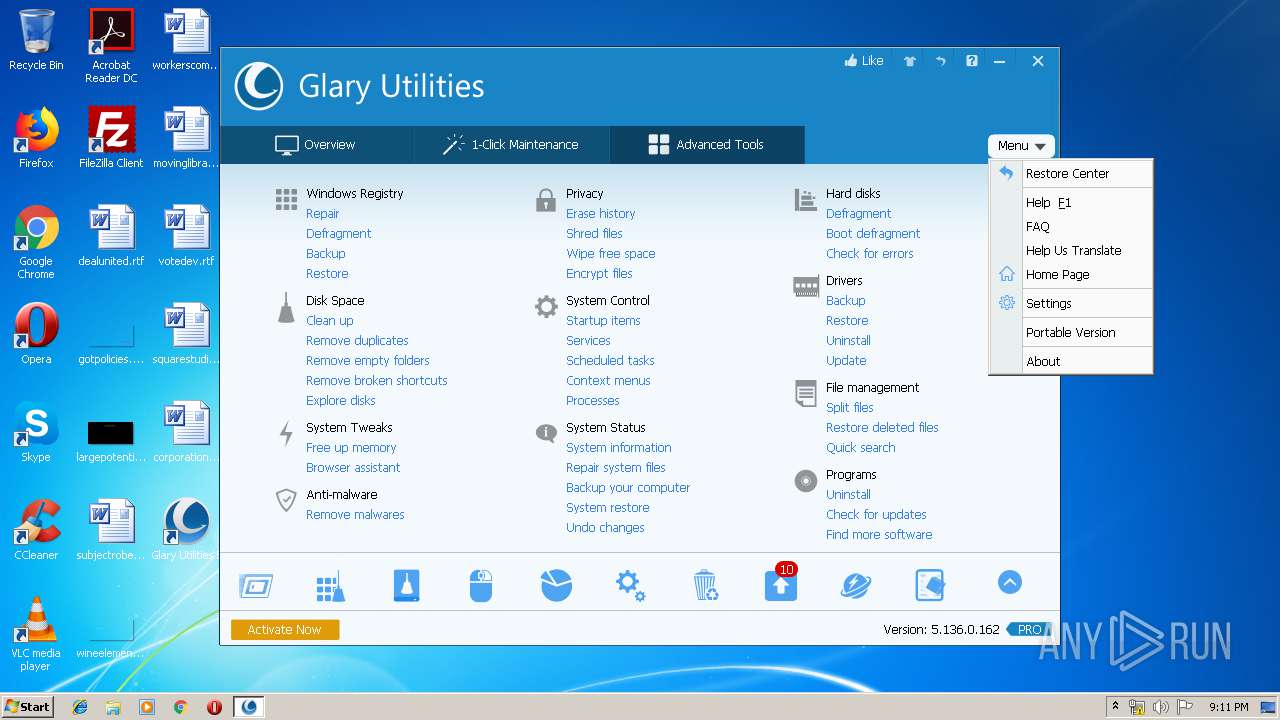Open Undo changes link
The width and height of the screenshot is (1280, 720).
pos(605,528)
